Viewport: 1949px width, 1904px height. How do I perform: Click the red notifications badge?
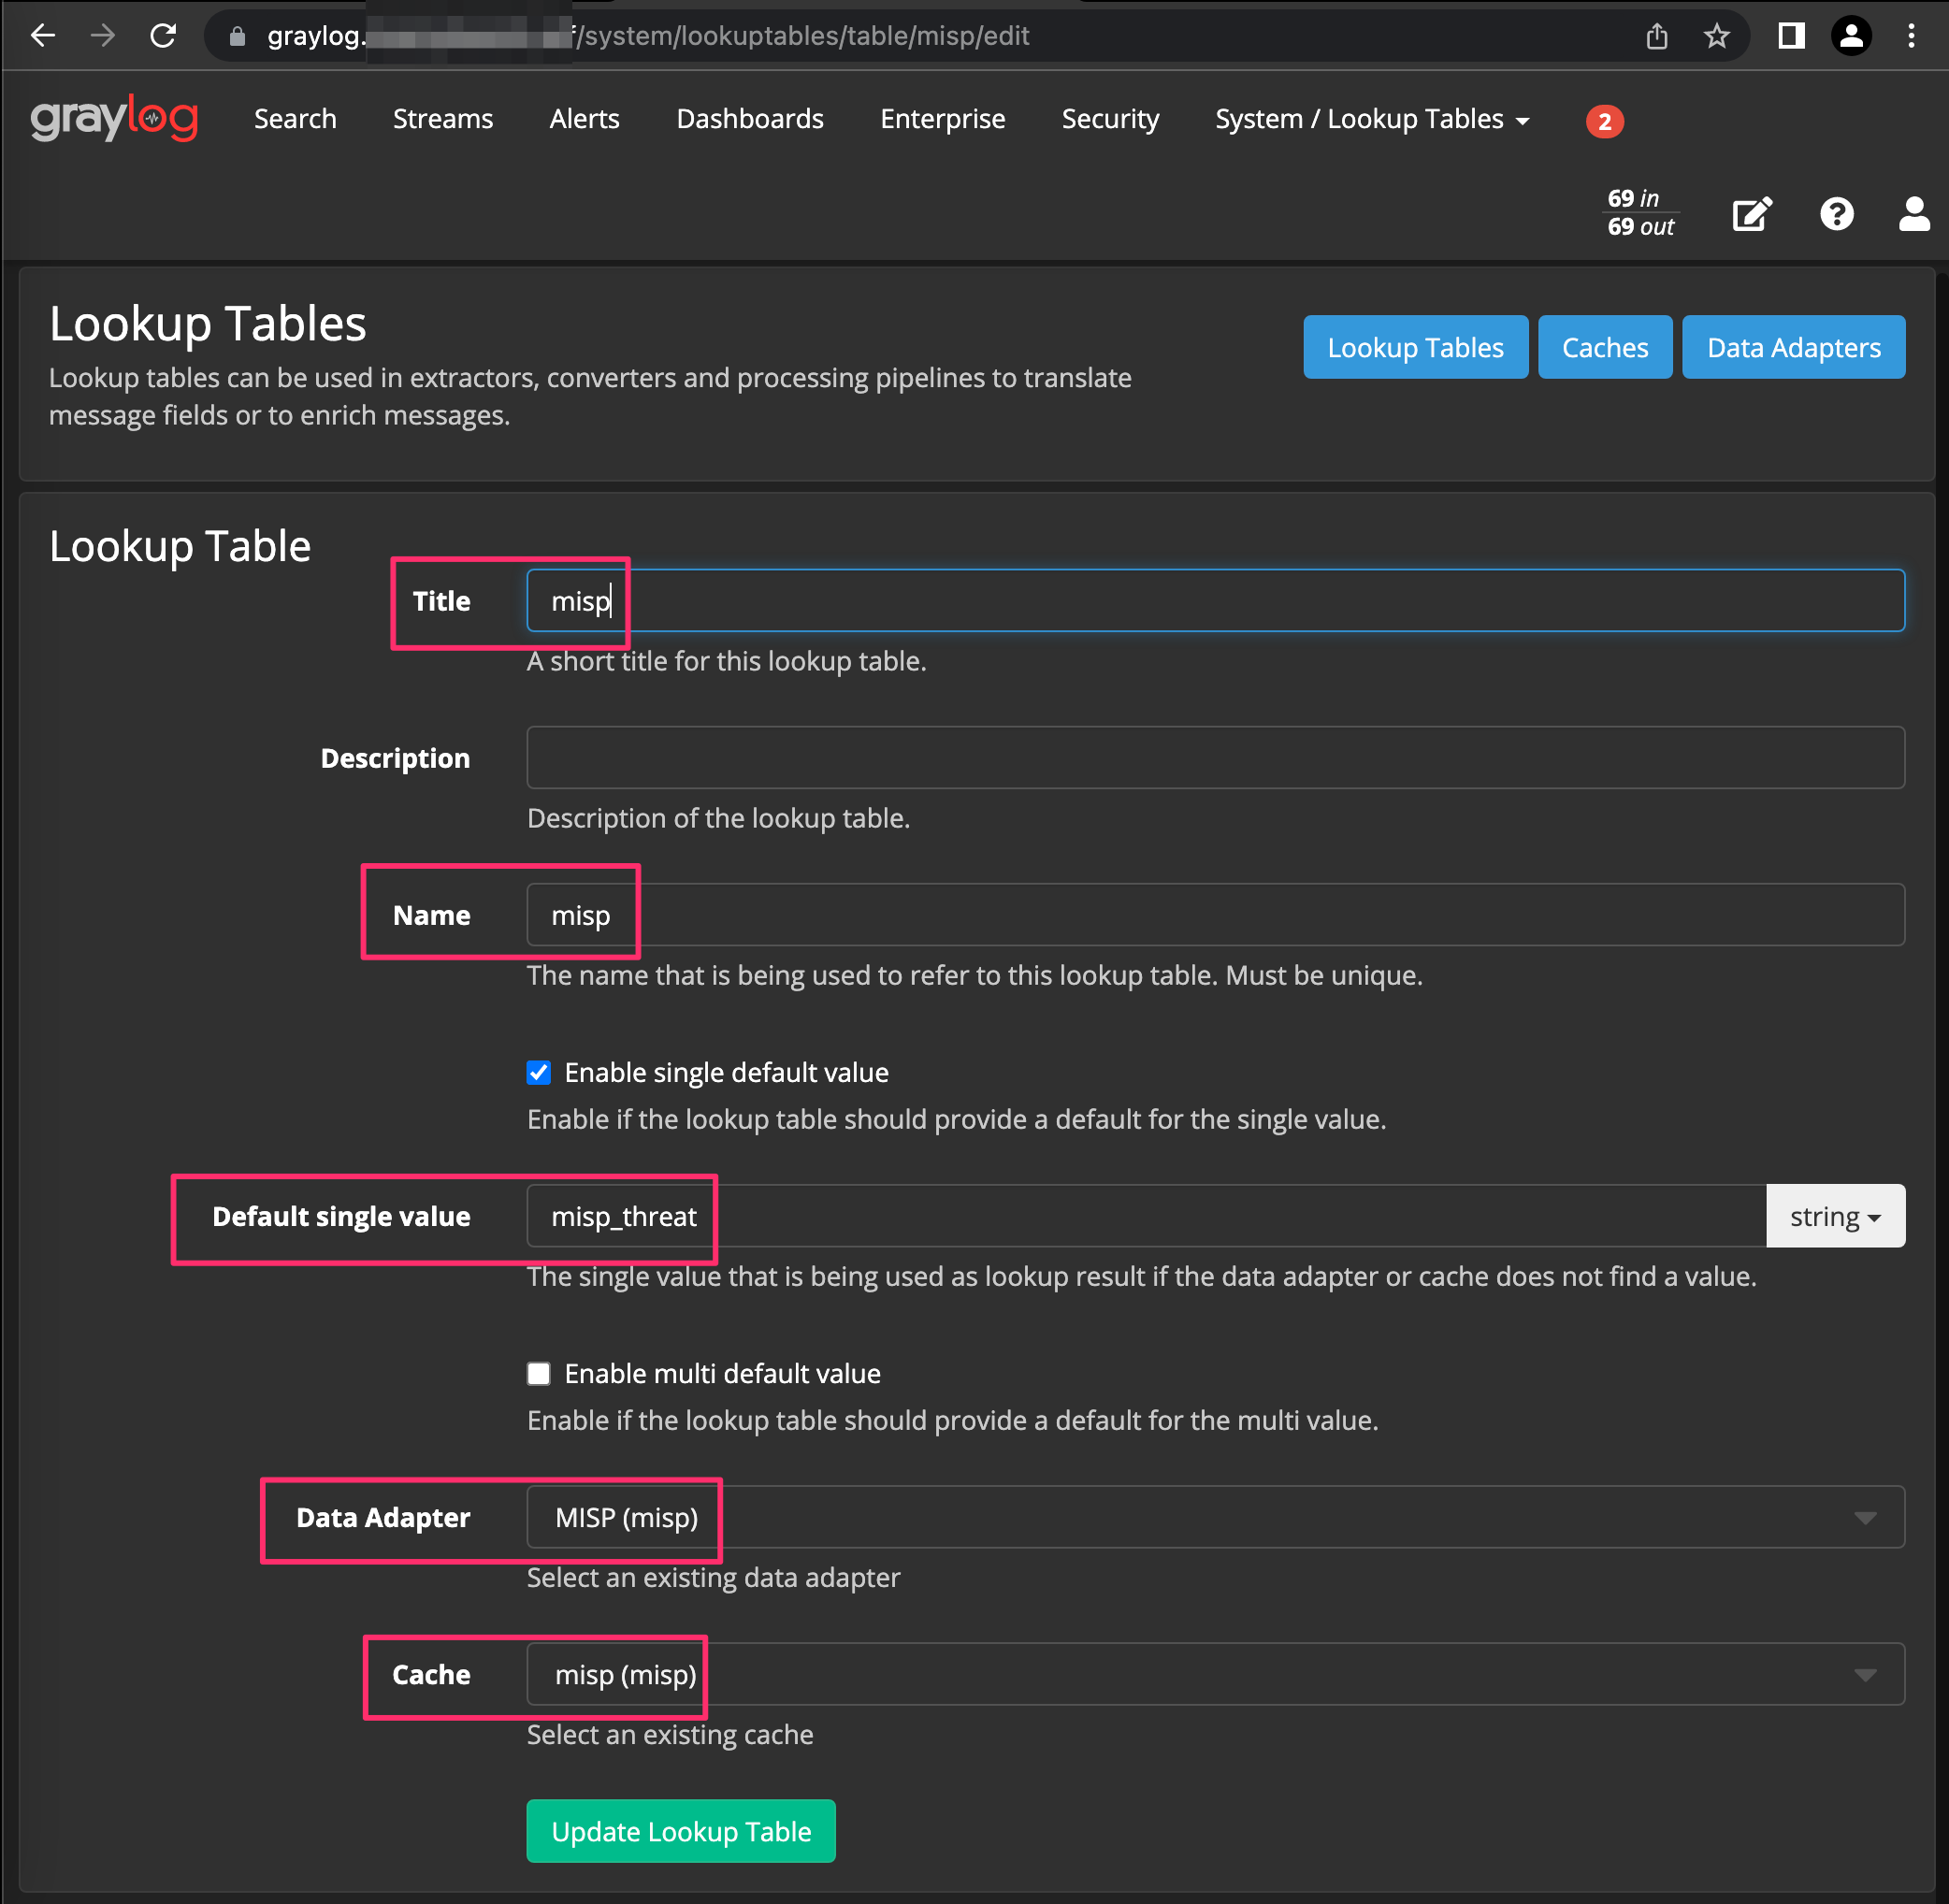click(x=1604, y=121)
